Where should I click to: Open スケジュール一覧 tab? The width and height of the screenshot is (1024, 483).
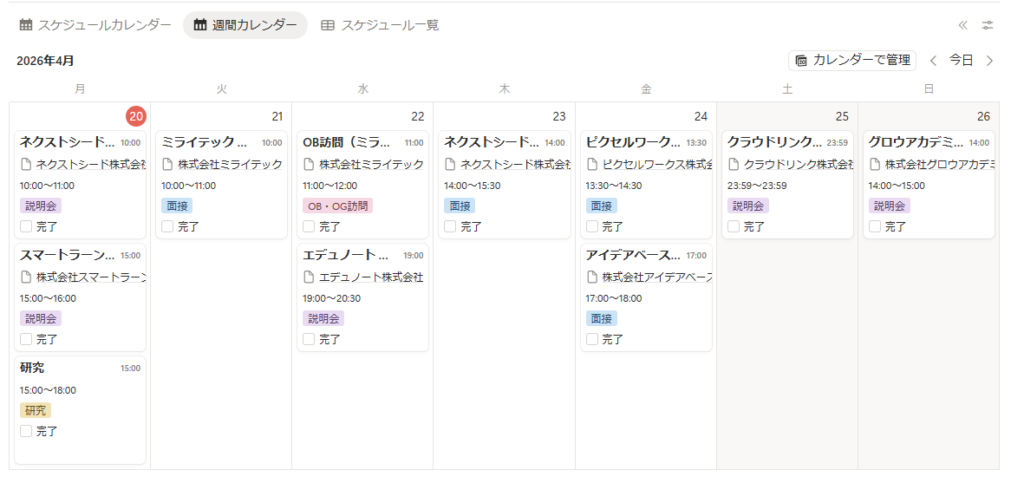tap(379, 25)
